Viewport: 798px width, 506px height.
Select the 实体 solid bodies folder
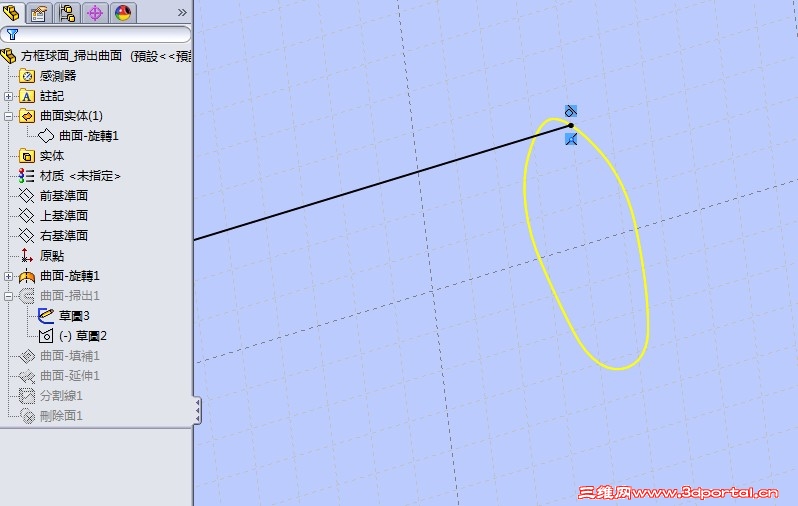click(x=51, y=156)
